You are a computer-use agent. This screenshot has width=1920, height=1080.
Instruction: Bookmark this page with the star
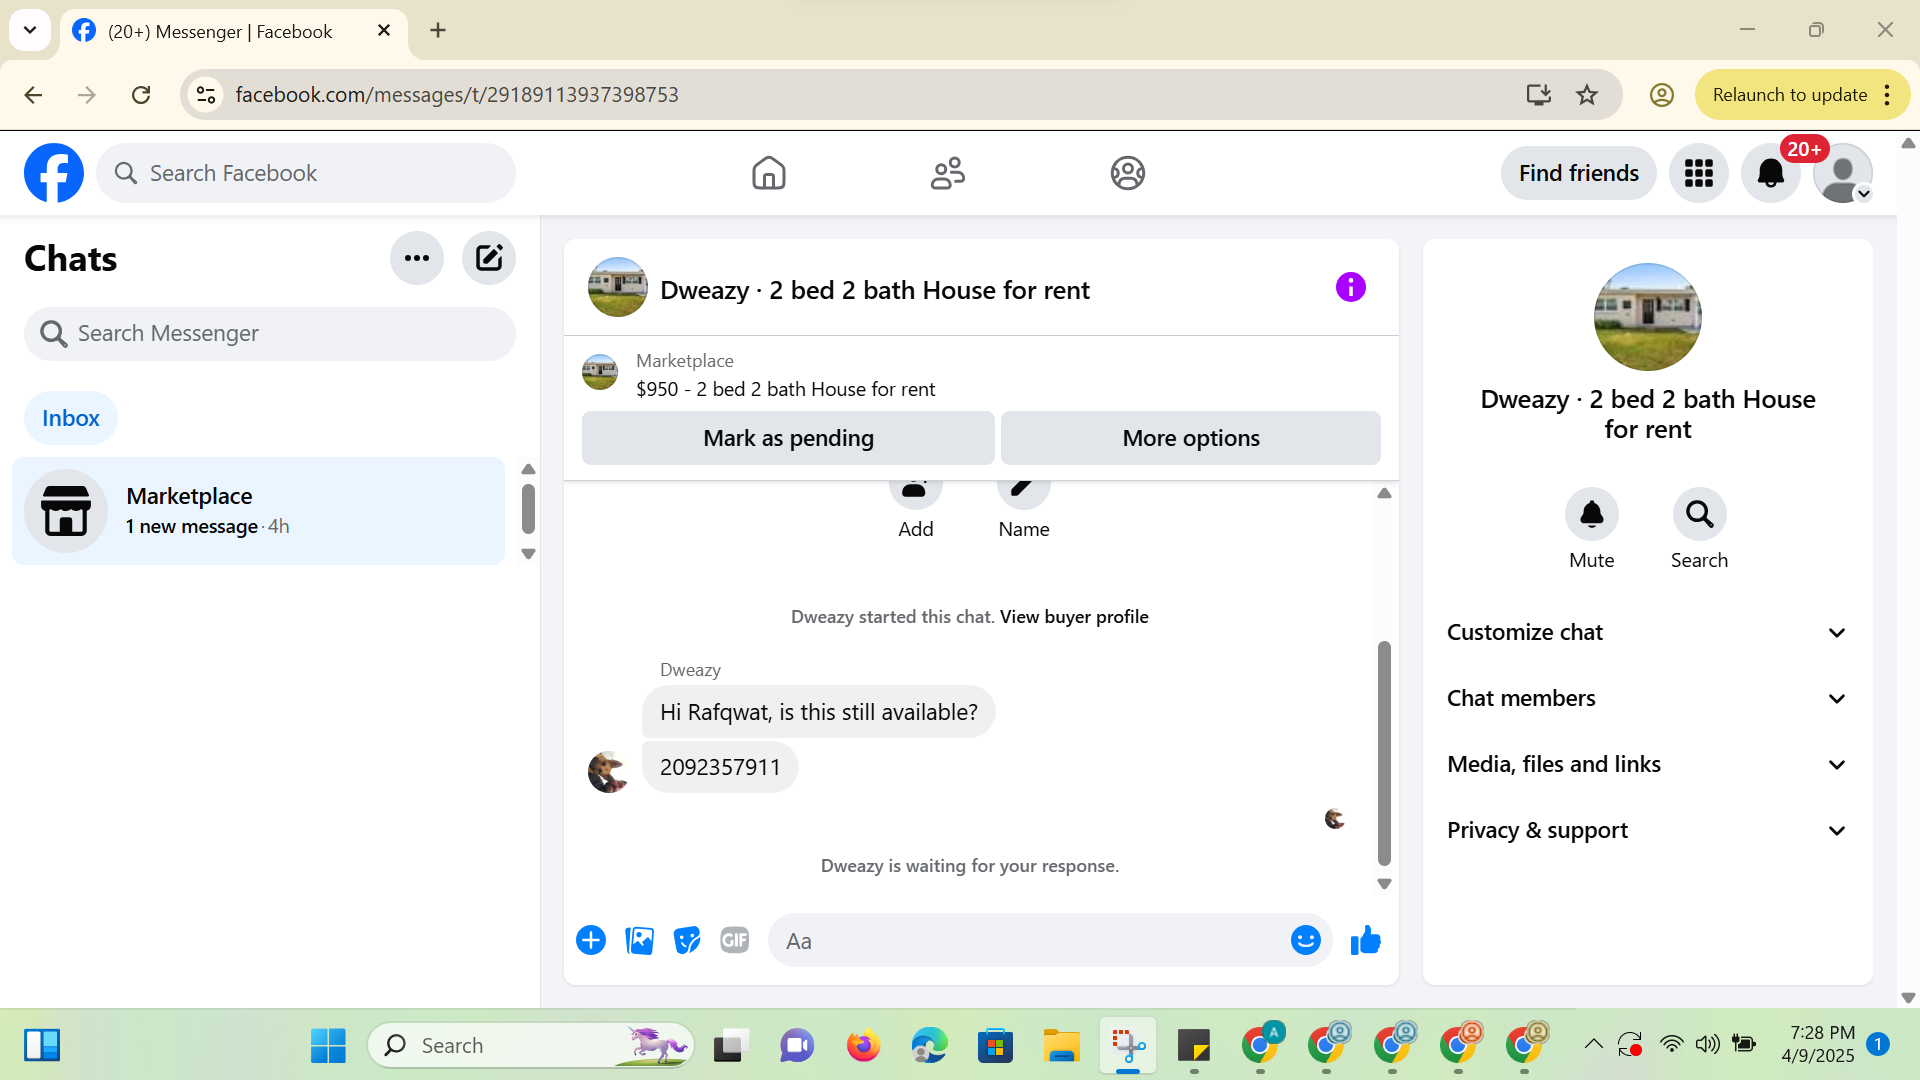coord(1587,95)
